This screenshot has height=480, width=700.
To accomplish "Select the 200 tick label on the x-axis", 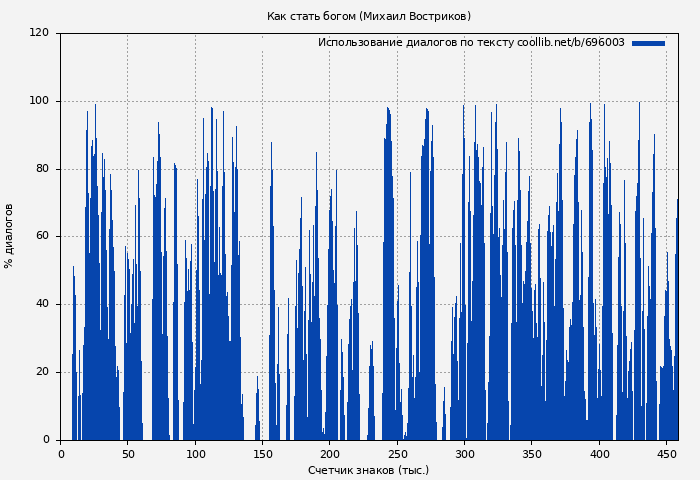I will point(330,454).
